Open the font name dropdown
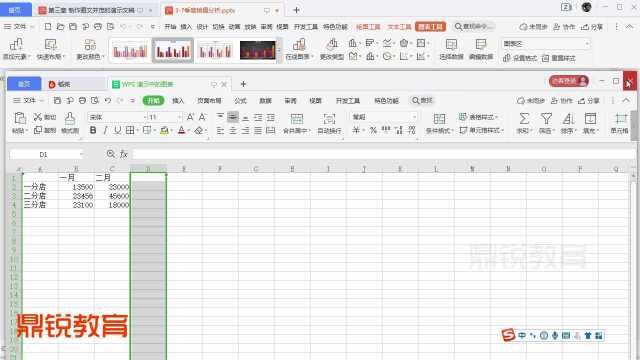Screen dimensions: 640x360 pyautogui.click(x=144, y=117)
